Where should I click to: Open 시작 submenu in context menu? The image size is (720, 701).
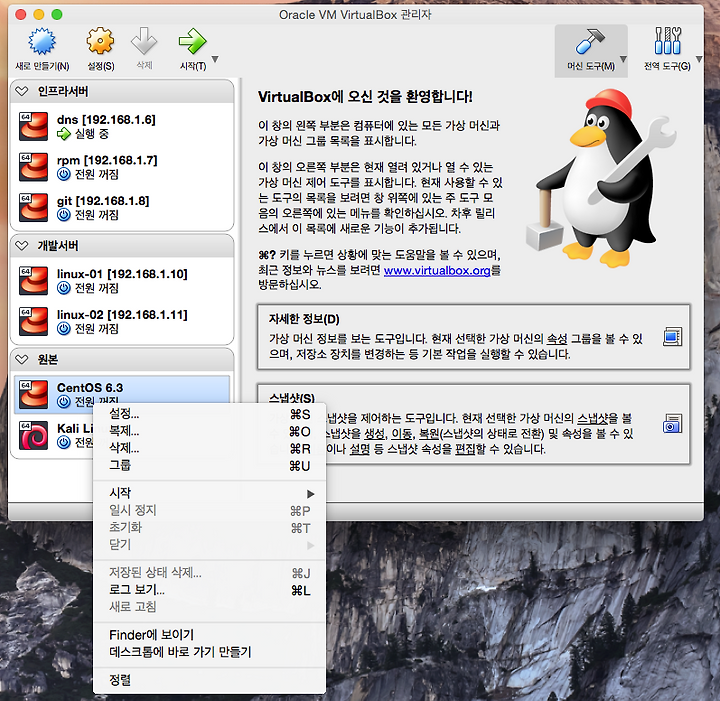[209, 493]
